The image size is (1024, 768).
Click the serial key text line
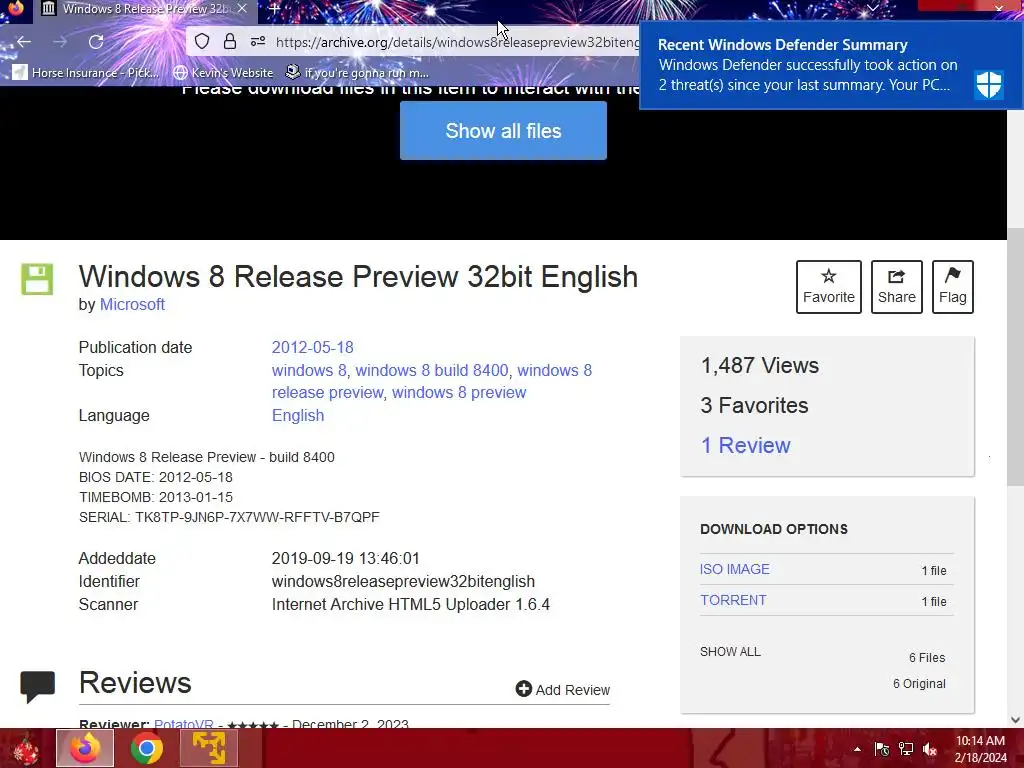click(229, 517)
